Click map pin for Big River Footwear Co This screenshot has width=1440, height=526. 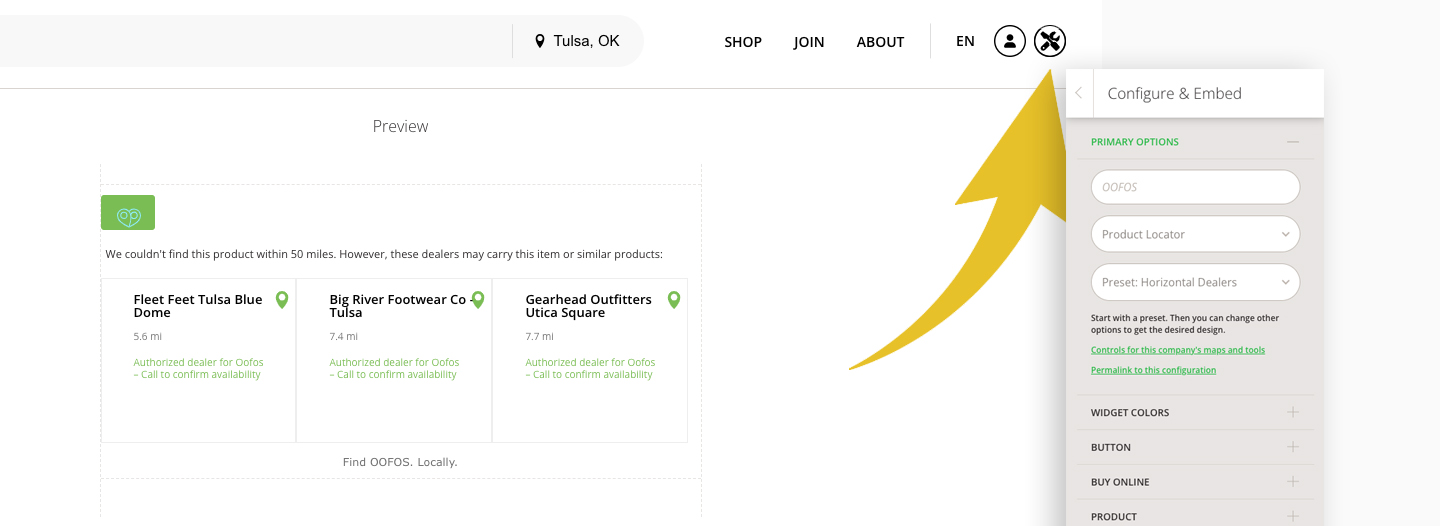pyautogui.click(x=478, y=300)
